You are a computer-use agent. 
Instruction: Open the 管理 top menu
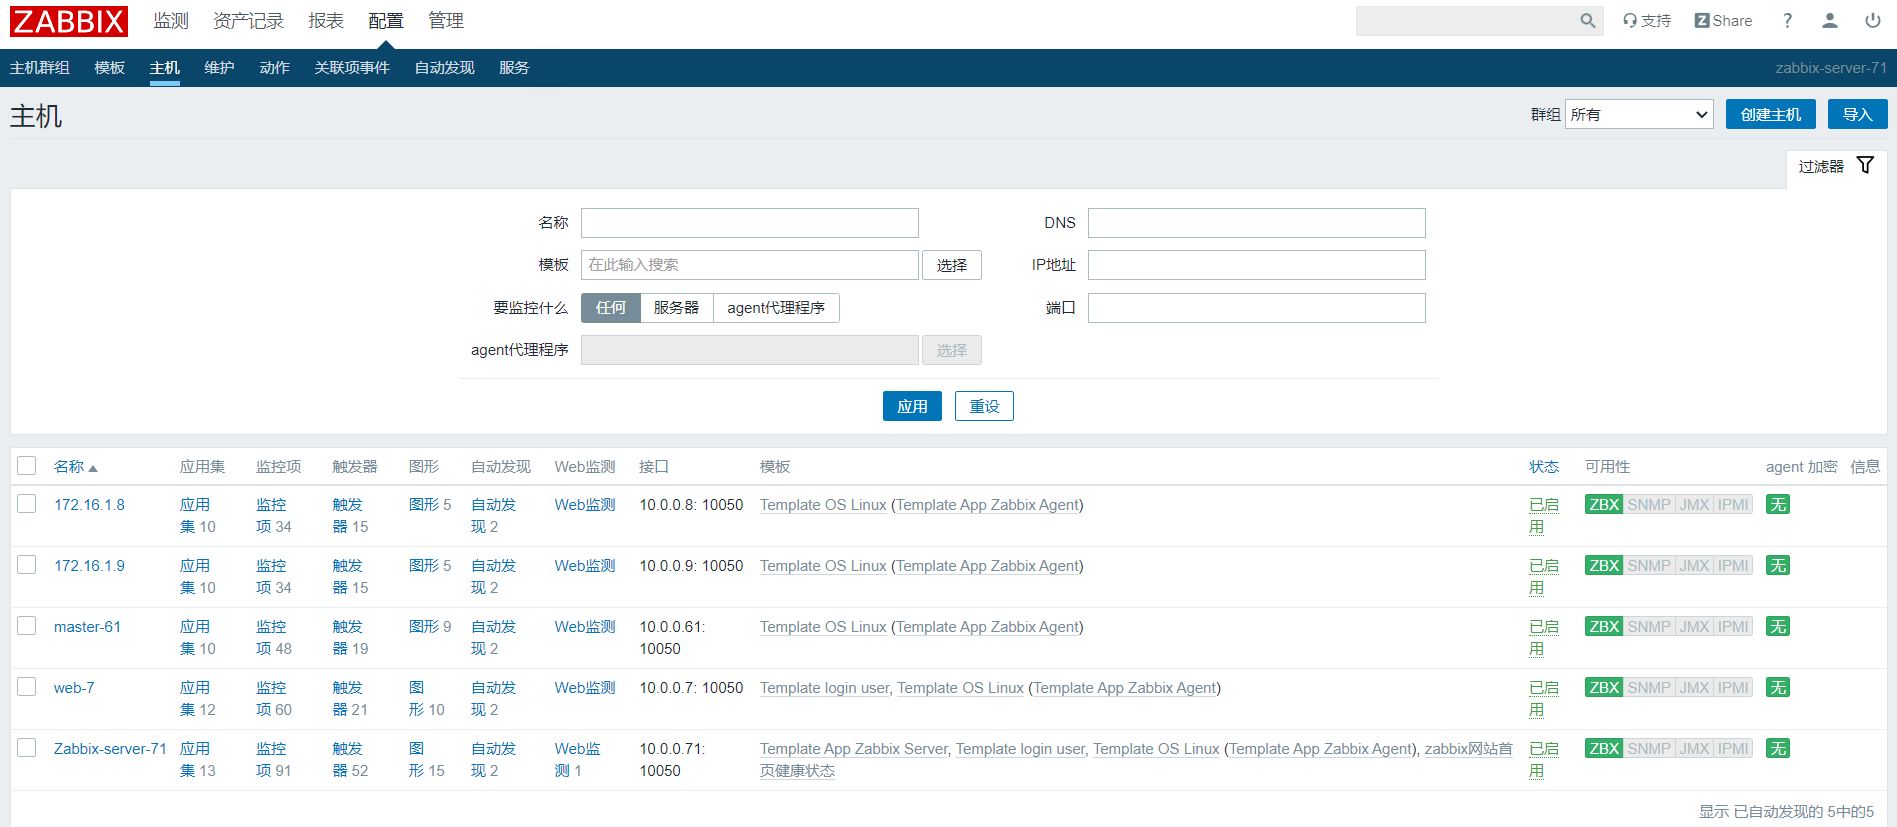(x=446, y=21)
